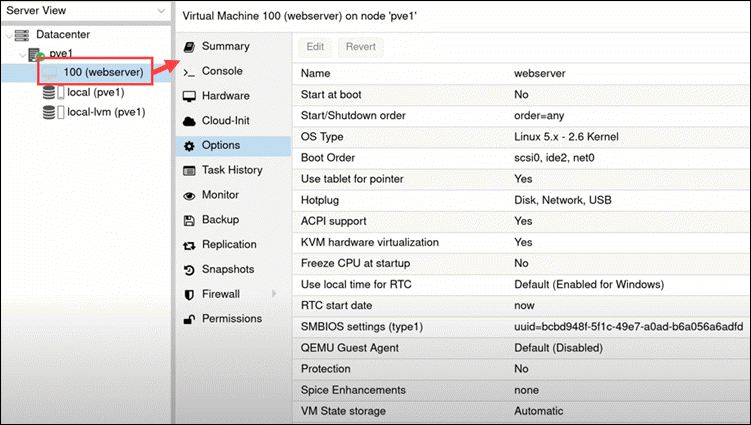Viewport: 751px width, 425px height.
Task: Click the 'scsi0, ide2, net0' boot order value
Action: point(554,158)
